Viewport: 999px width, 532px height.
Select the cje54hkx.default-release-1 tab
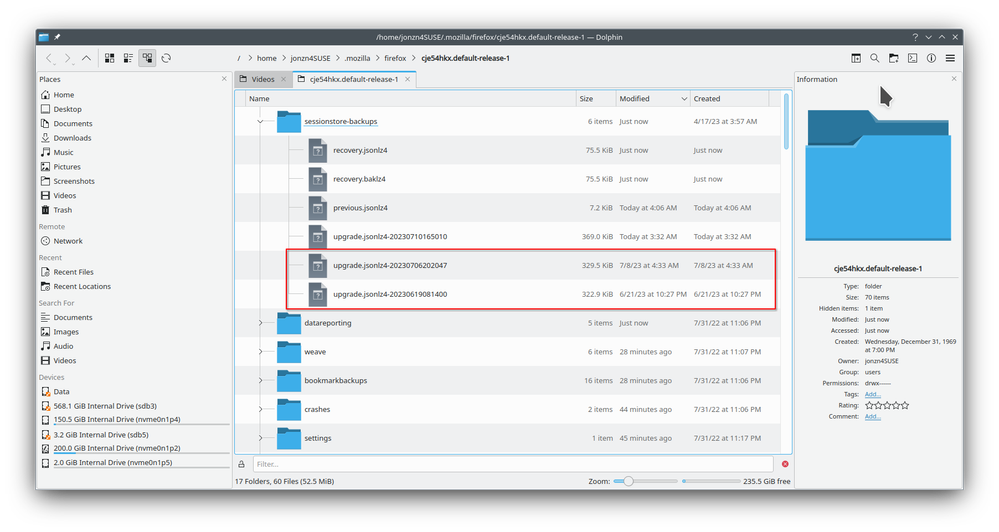click(x=354, y=79)
